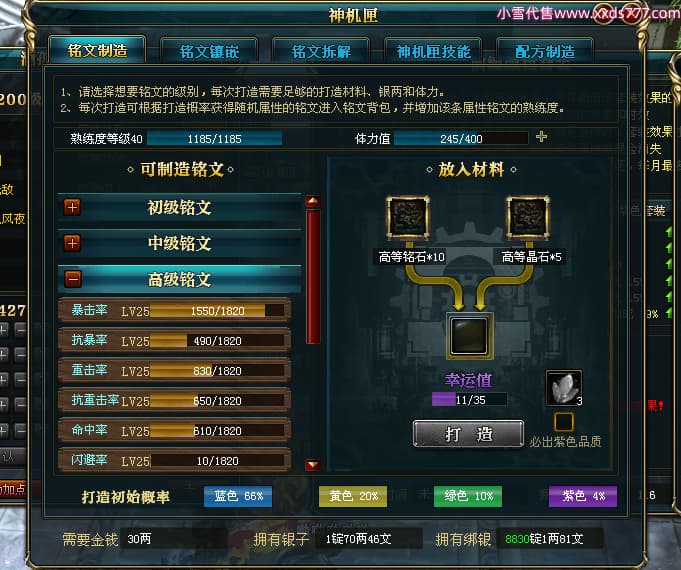This screenshot has height=570, width=681.
Task: Click the 打造 forge button
Action: [468, 434]
